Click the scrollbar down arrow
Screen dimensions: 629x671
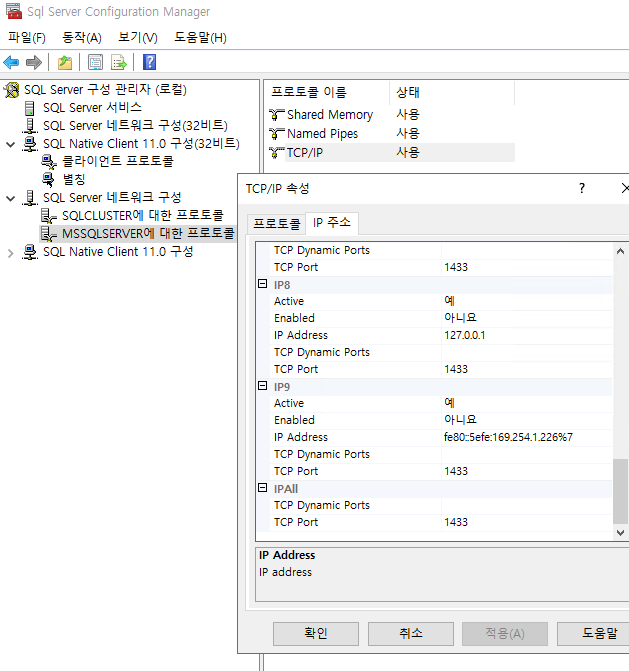(620, 532)
